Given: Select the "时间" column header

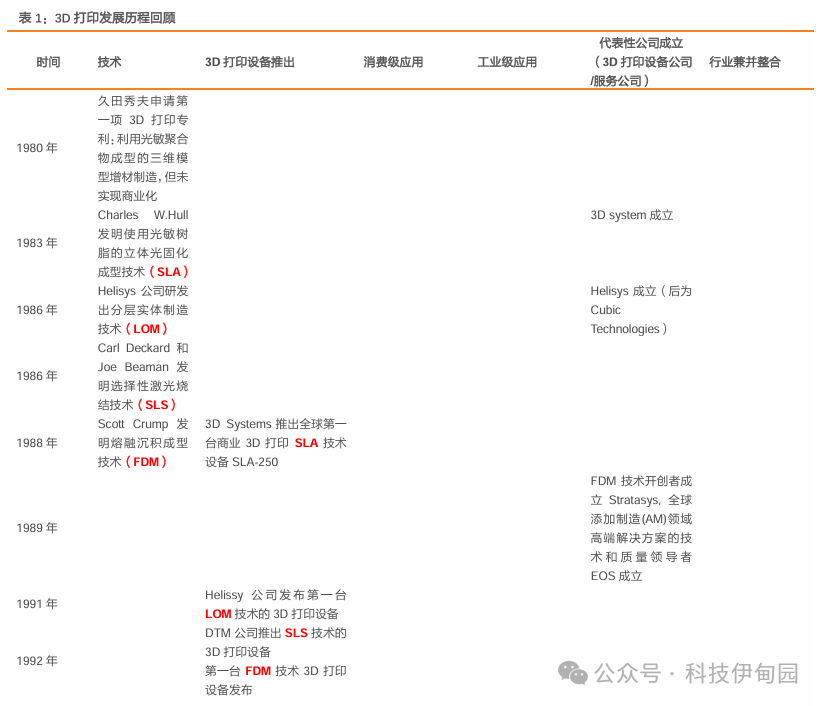Looking at the screenshot, I should click(48, 62).
